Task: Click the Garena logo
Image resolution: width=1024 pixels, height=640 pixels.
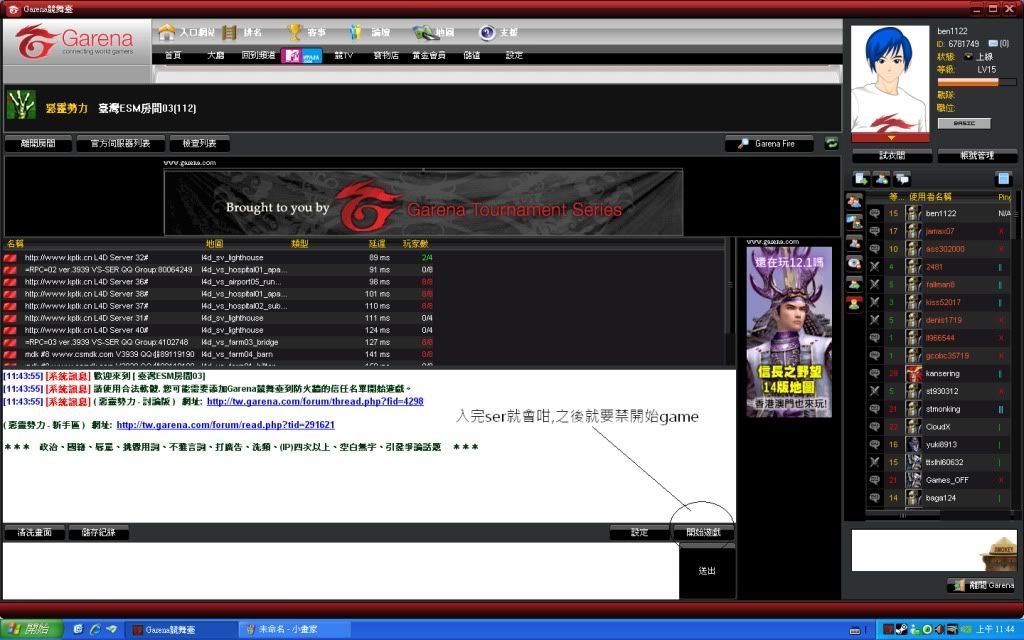Action: [x=74, y=41]
